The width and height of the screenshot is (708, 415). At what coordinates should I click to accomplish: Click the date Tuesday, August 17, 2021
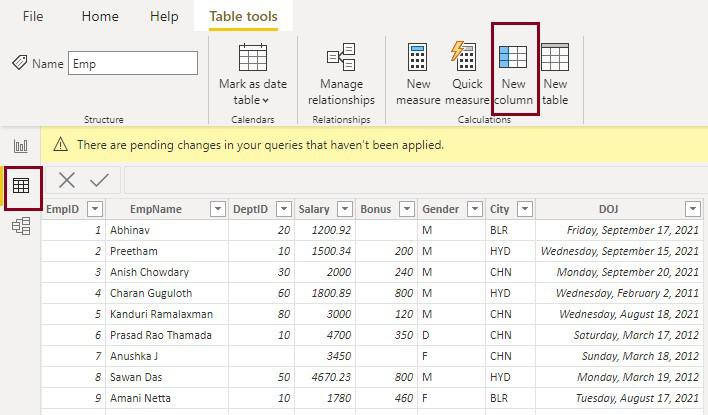point(637,398)
